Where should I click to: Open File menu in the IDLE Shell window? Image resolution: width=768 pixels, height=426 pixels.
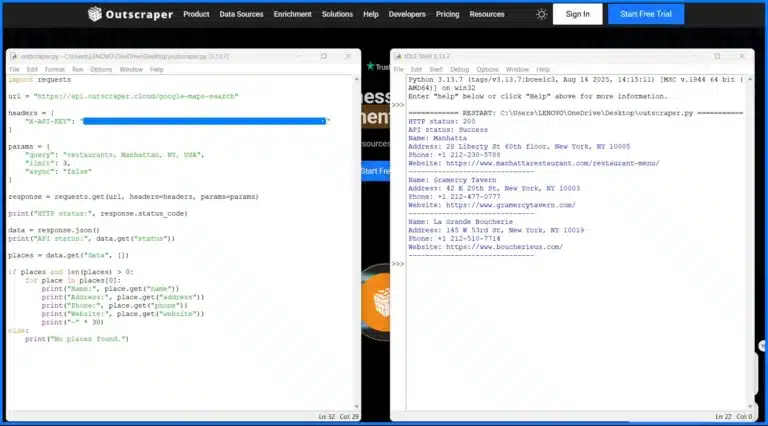[399, 70]
